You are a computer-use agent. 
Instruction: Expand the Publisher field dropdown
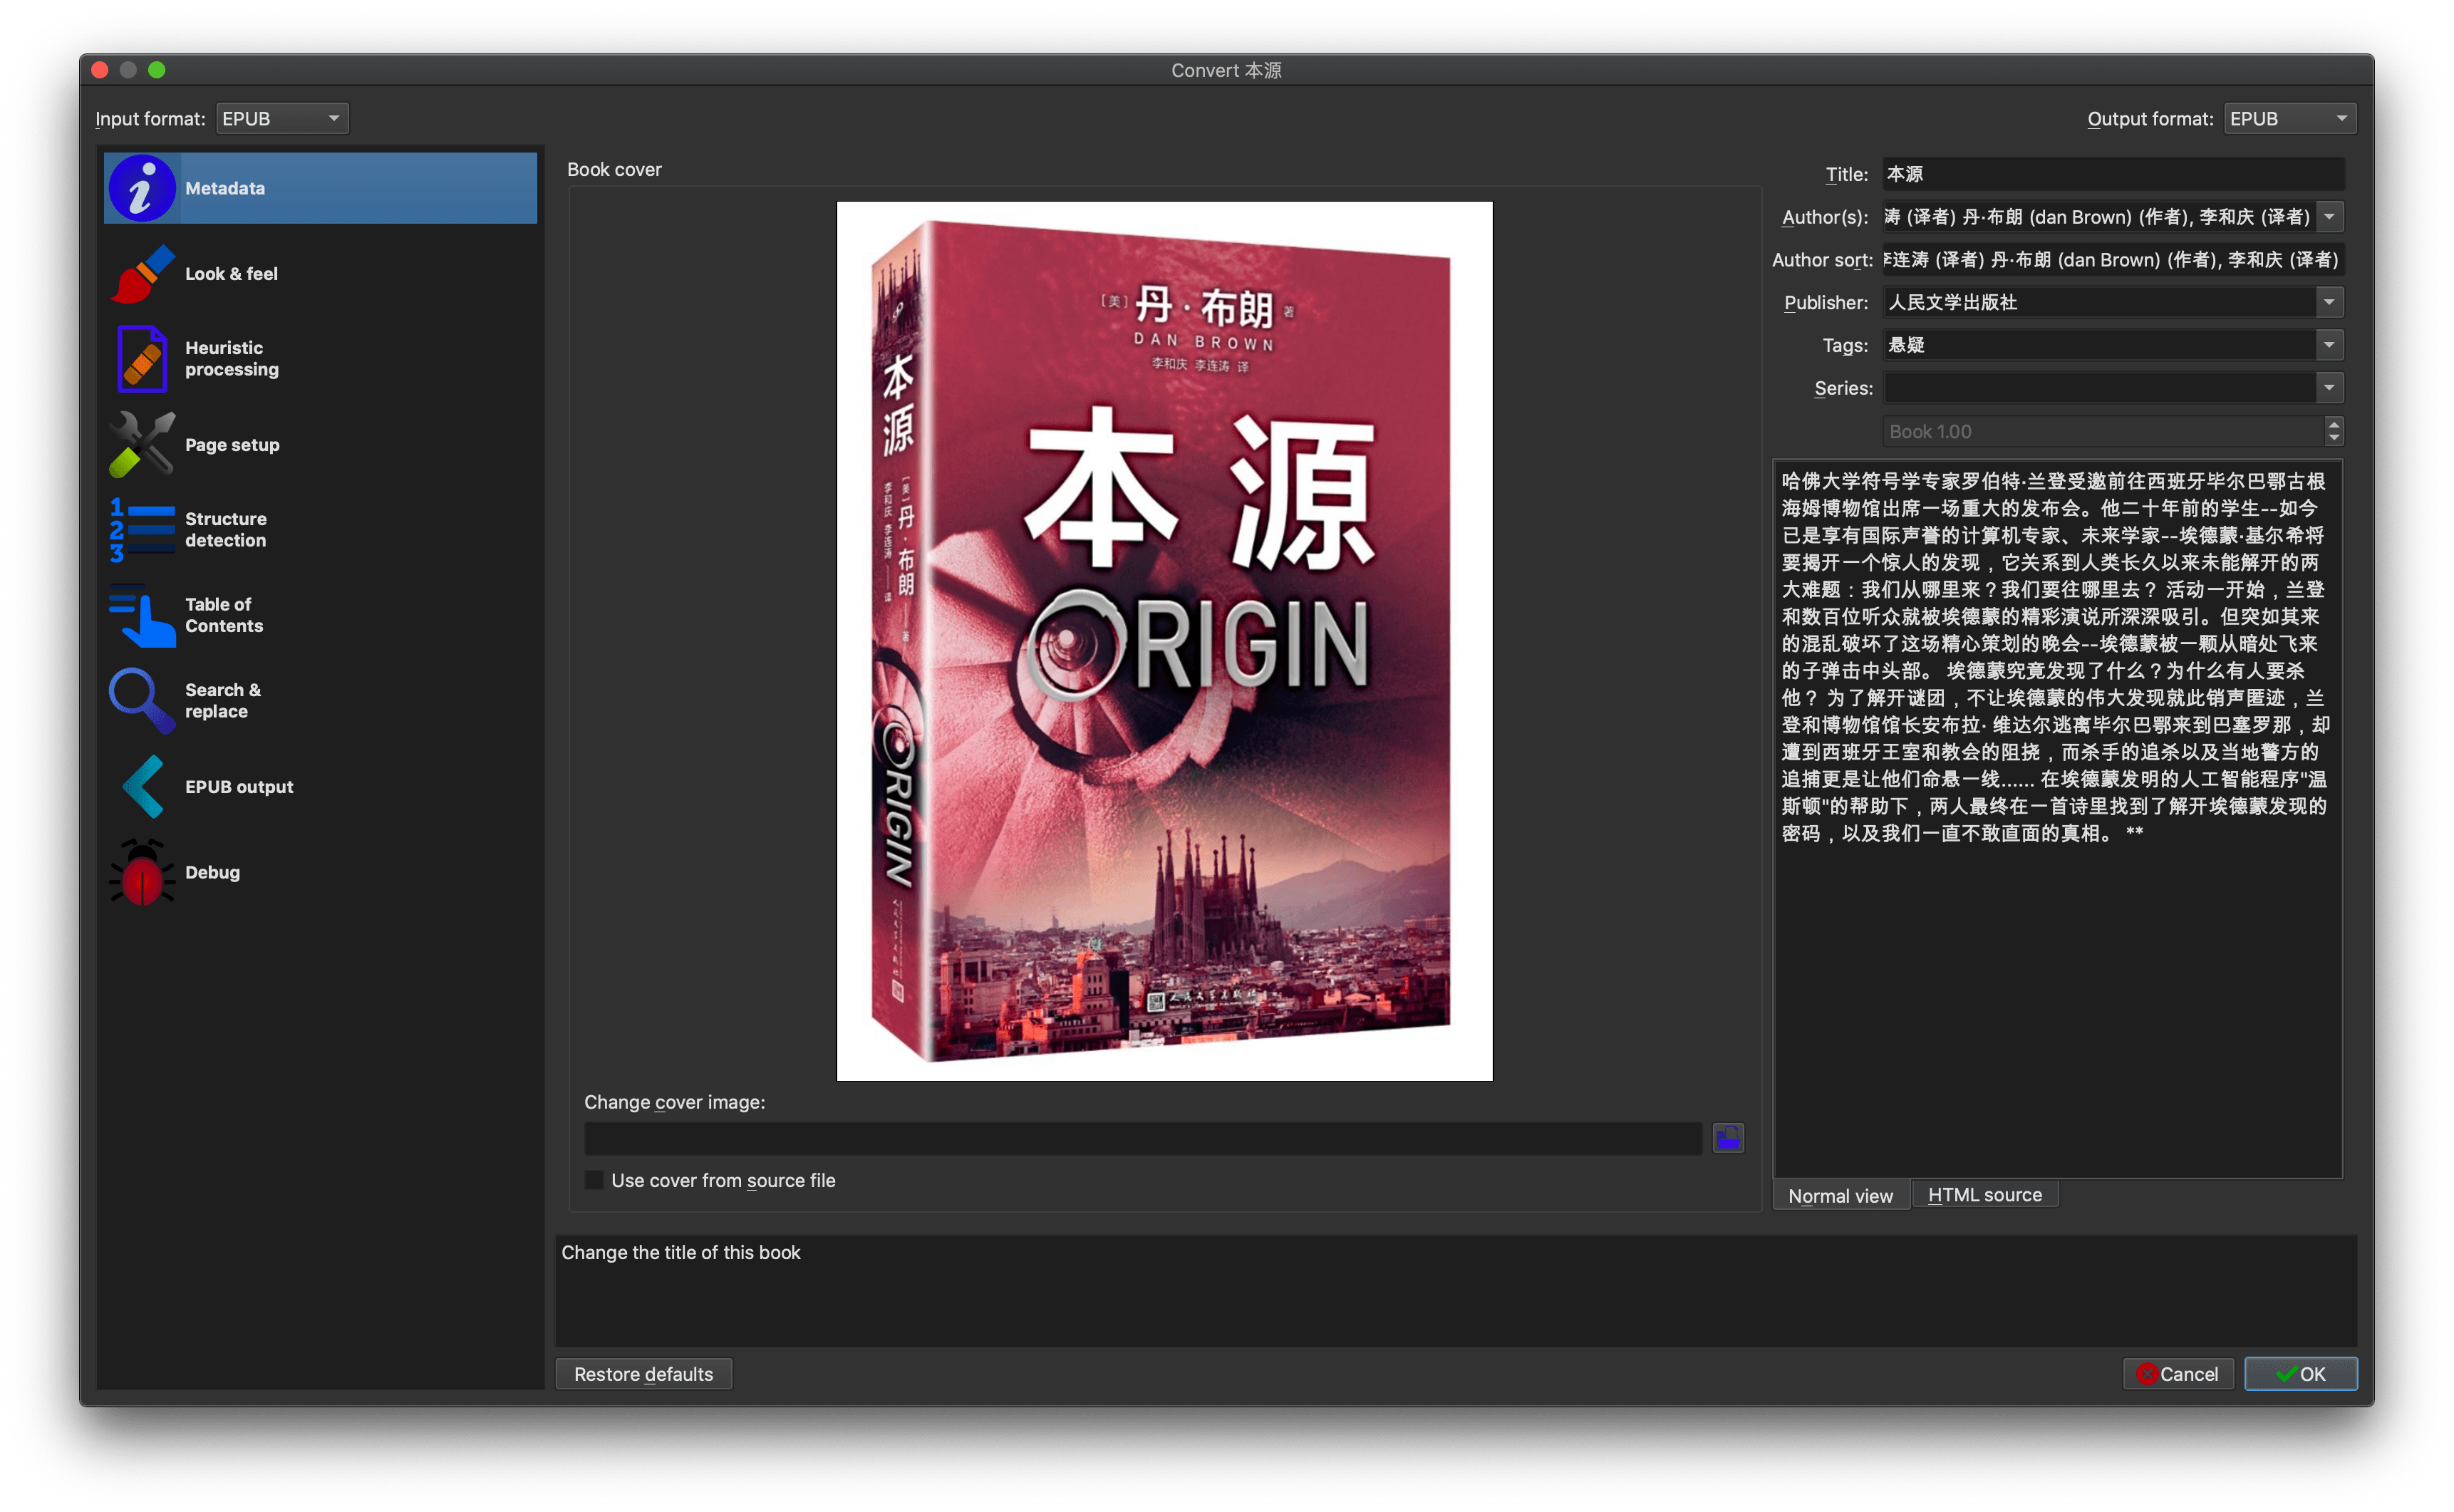(2331, 301)
